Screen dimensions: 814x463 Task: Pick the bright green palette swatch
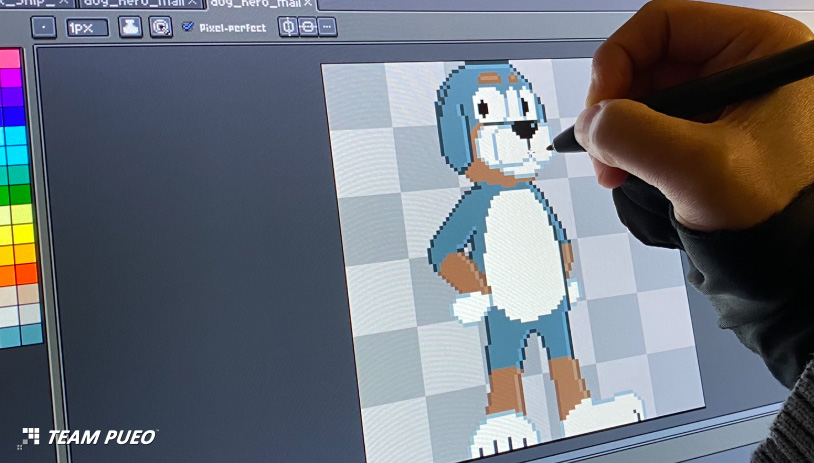(20, 195)
